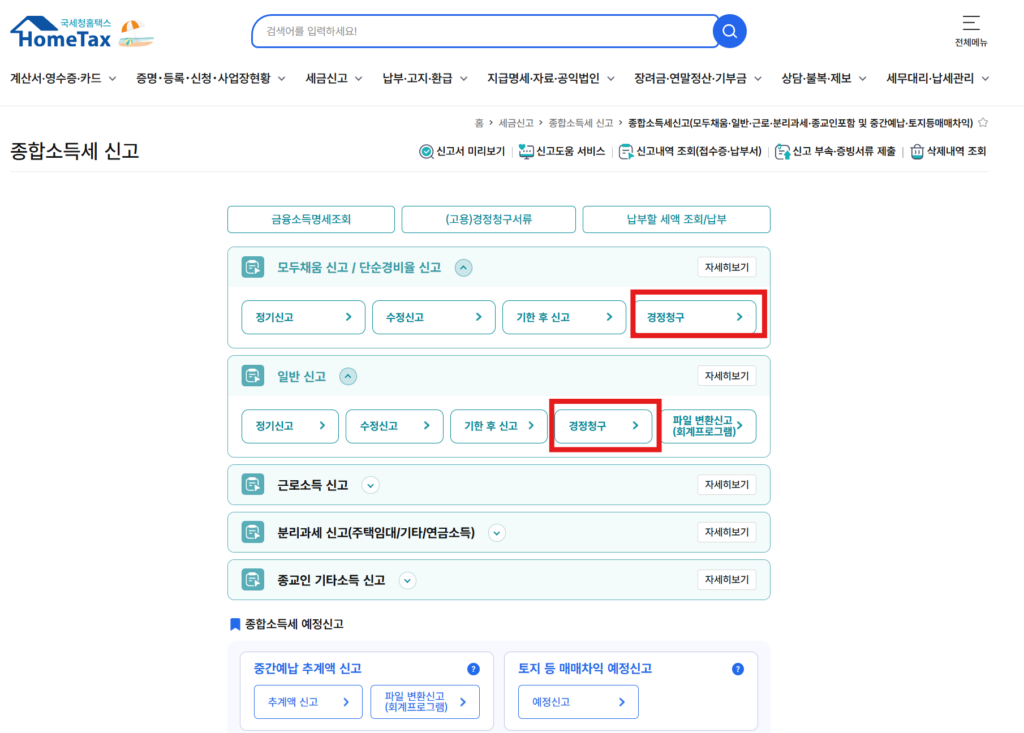This screenshot has width=1024, height=733.
Task: Open 지급명세·자료·공익법인 menu
Action: click(x=551, y=78)
